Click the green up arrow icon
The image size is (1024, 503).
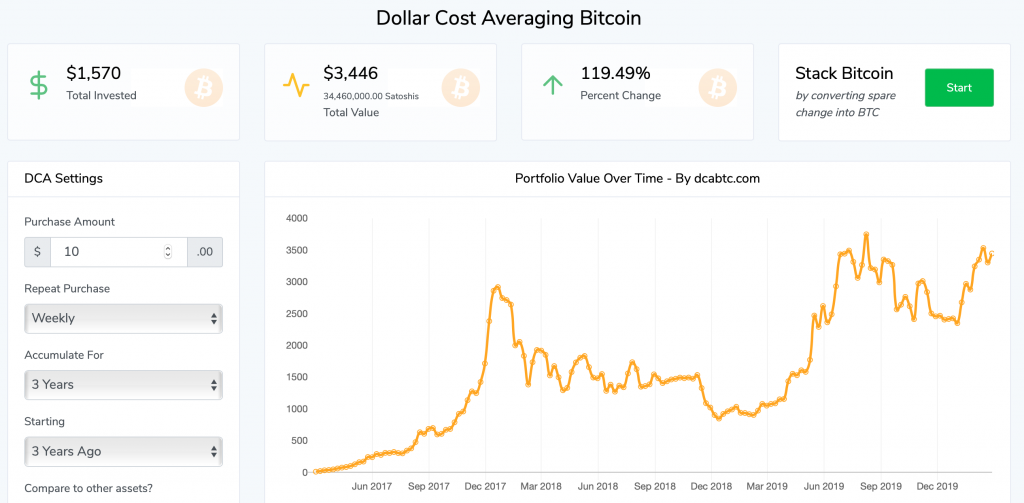[552, 85]
